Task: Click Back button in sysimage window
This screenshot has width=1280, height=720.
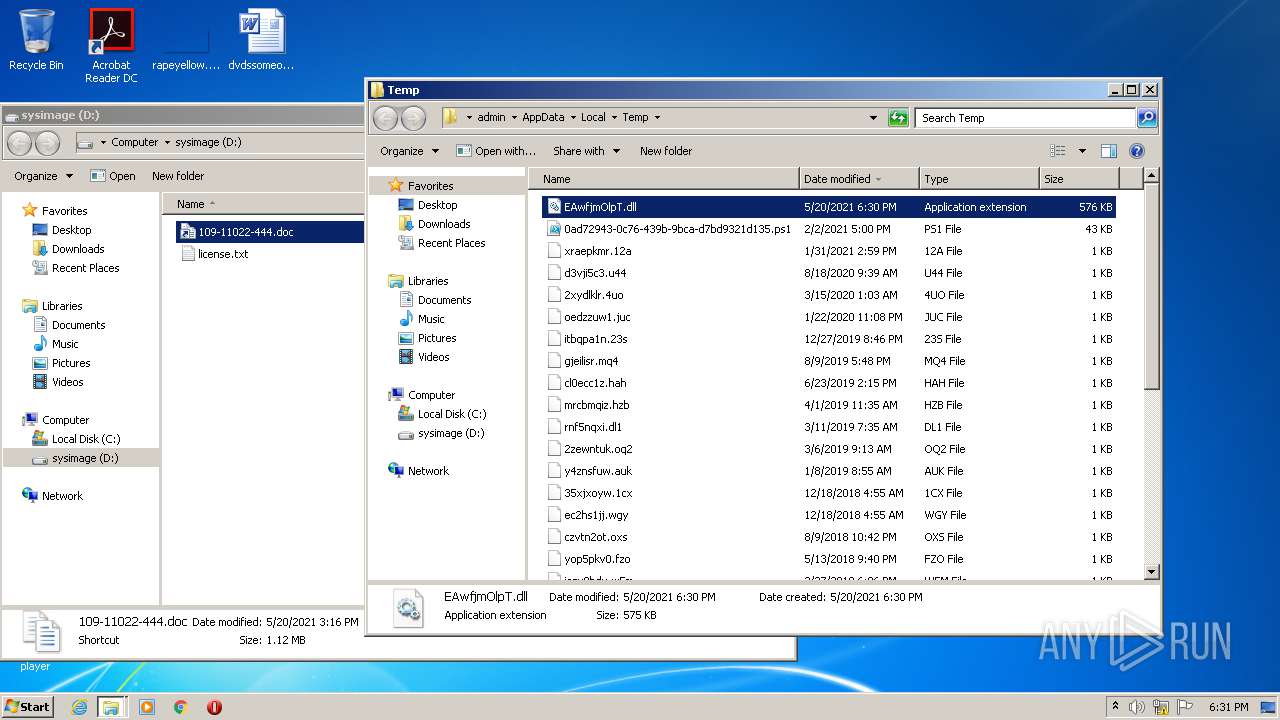Action: click(19, 143)
